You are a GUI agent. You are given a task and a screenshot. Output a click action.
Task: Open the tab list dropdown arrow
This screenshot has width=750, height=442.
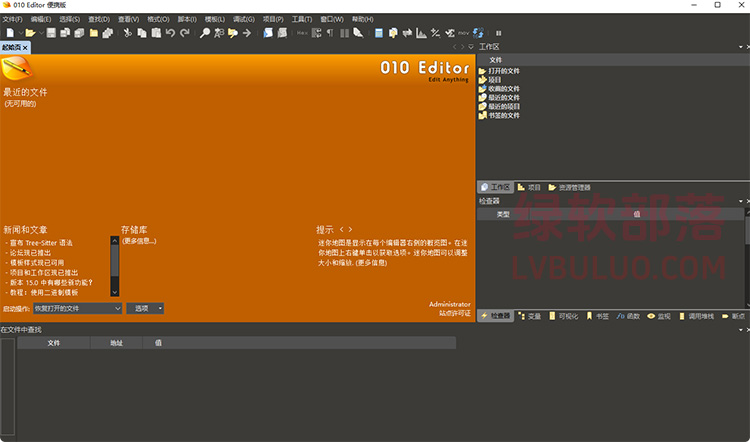(x=471, y=47)
